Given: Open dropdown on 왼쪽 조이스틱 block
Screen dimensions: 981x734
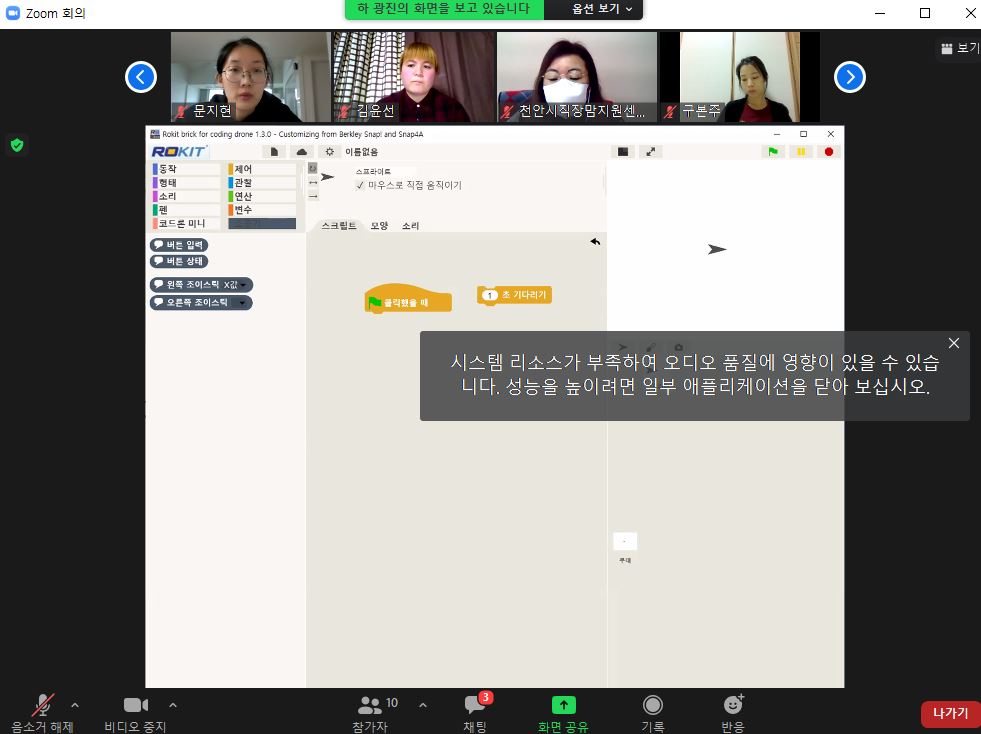Looking at the screenshot, I should pos(243,285).
